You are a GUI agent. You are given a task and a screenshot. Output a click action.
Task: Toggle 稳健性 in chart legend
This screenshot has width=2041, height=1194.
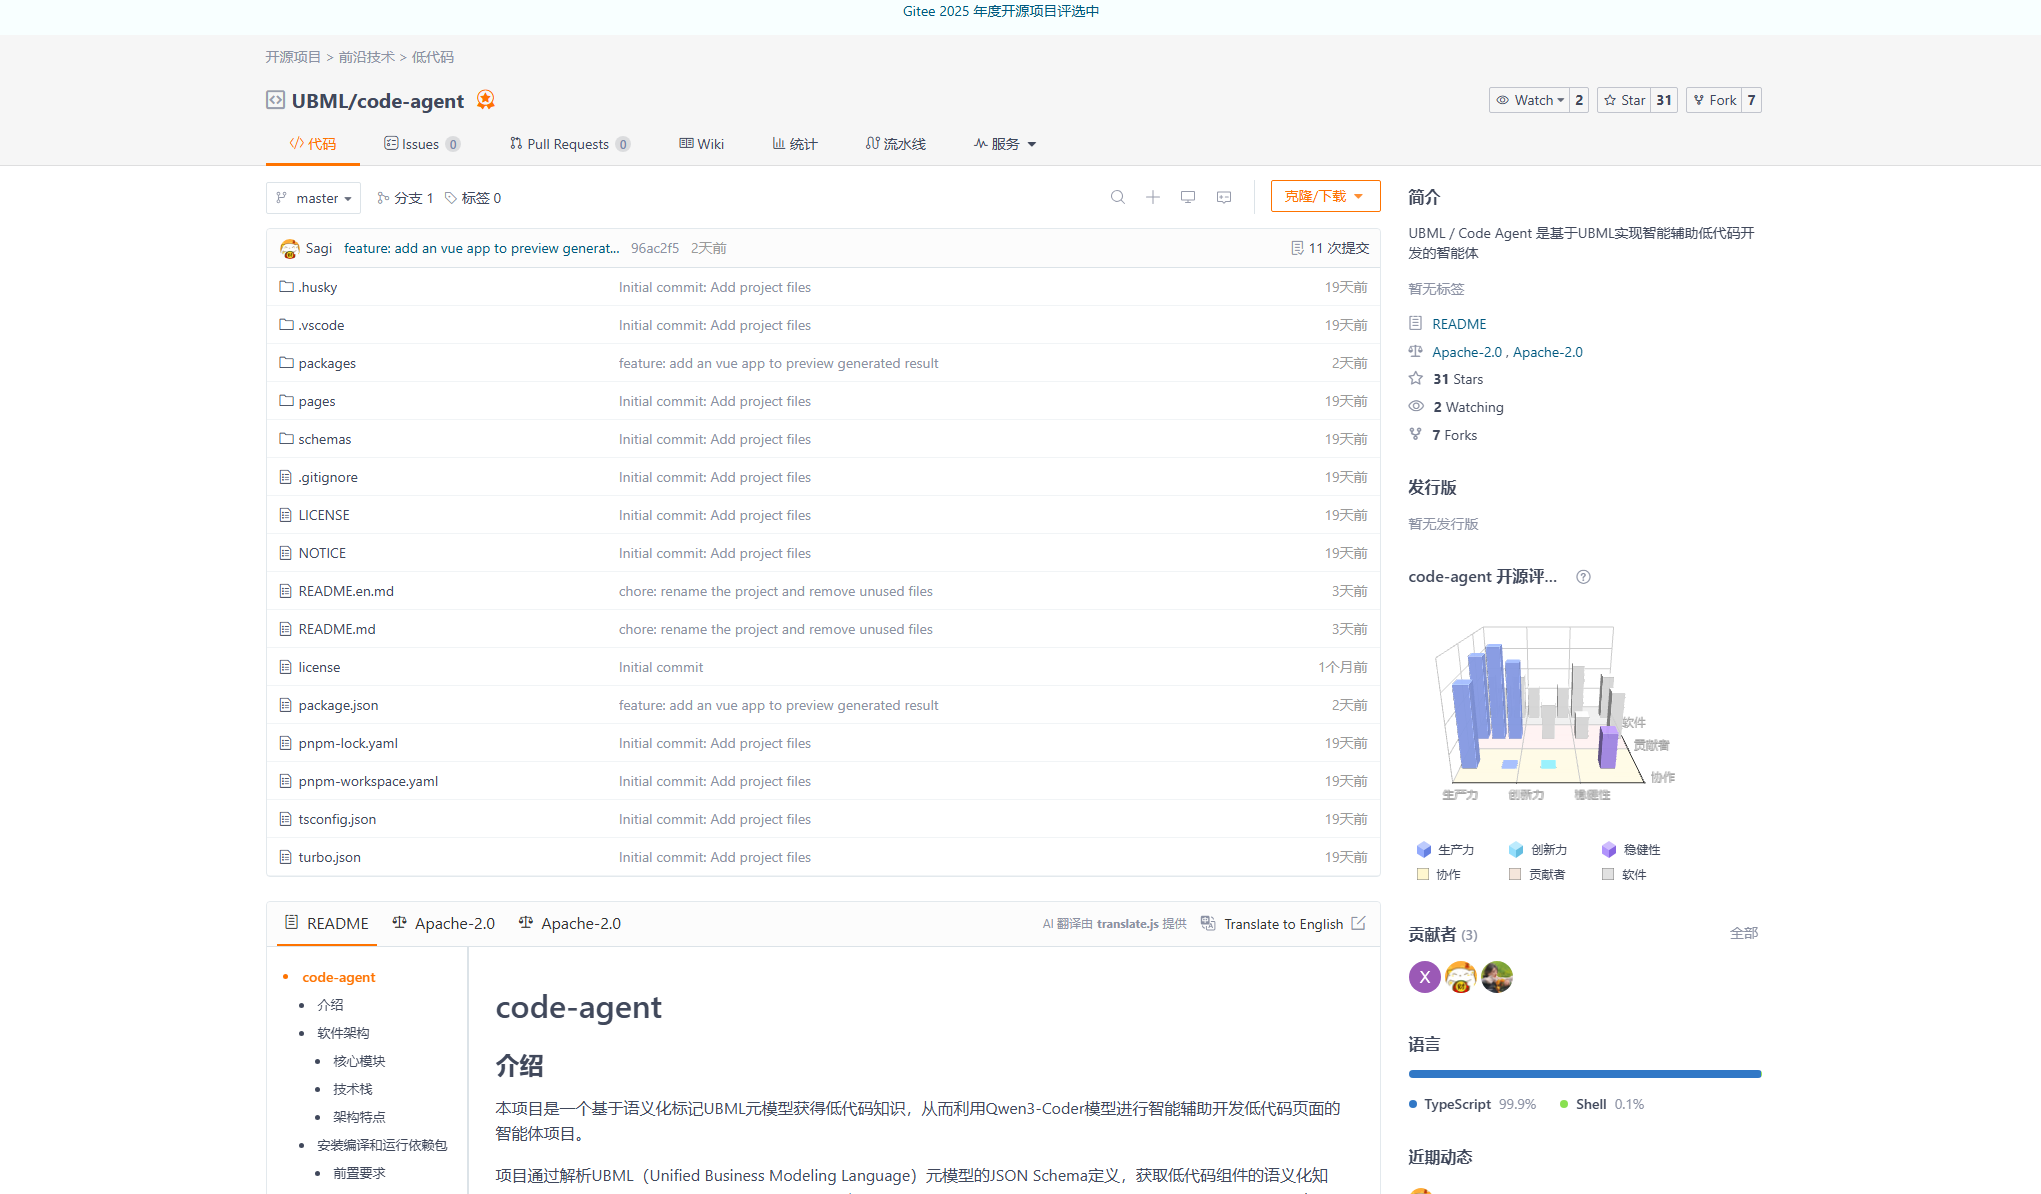tap(1630, 849)
